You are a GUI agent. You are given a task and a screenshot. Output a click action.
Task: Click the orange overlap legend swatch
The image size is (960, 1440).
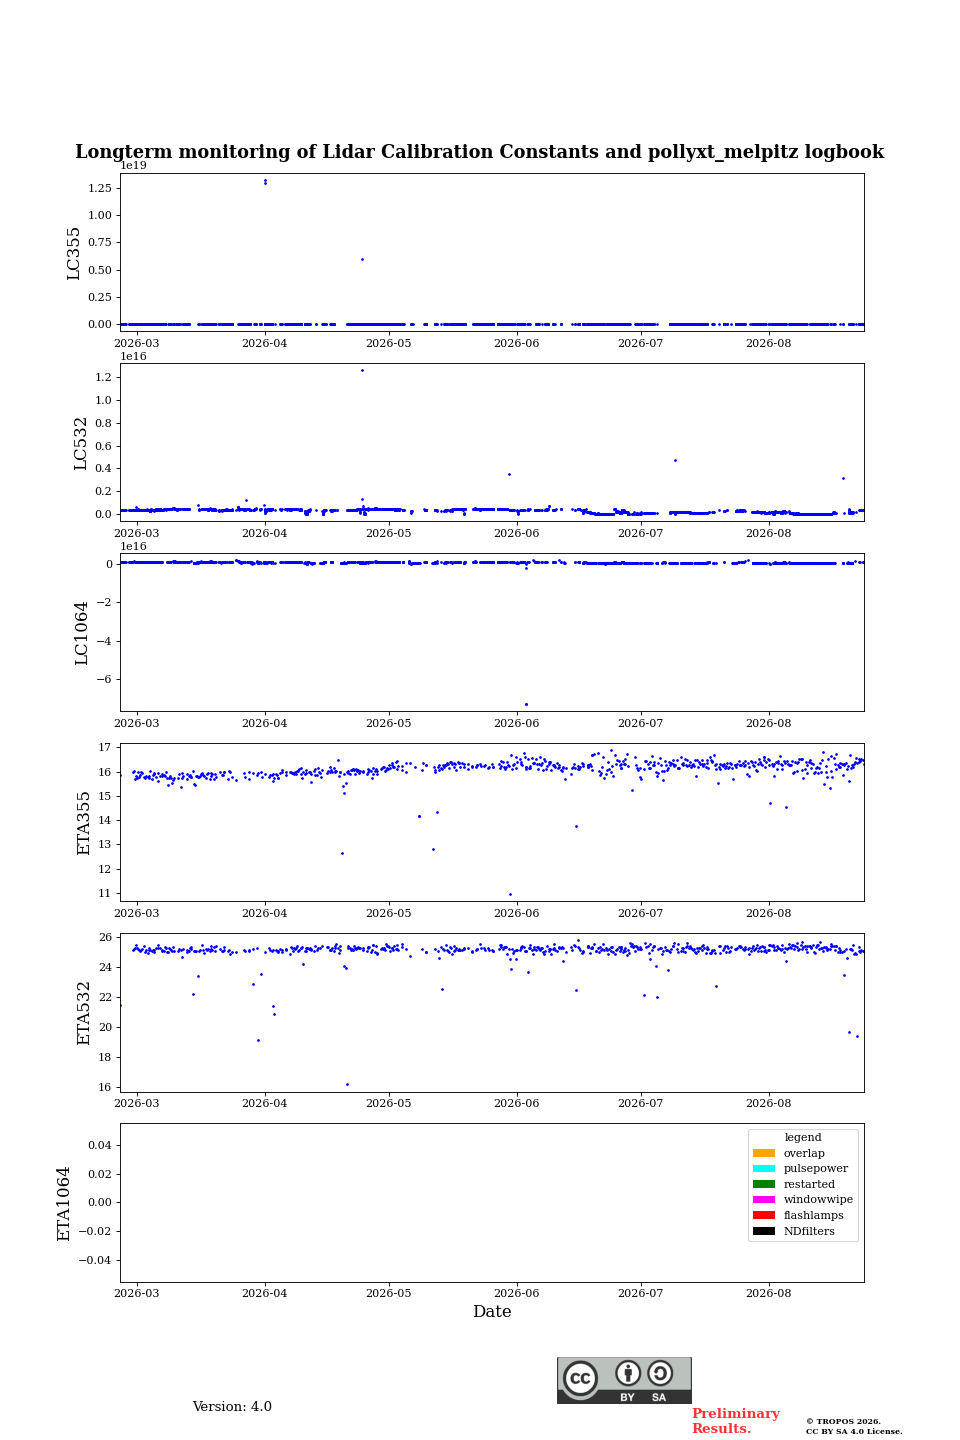pyautogui.click(x=764, y=1153)
